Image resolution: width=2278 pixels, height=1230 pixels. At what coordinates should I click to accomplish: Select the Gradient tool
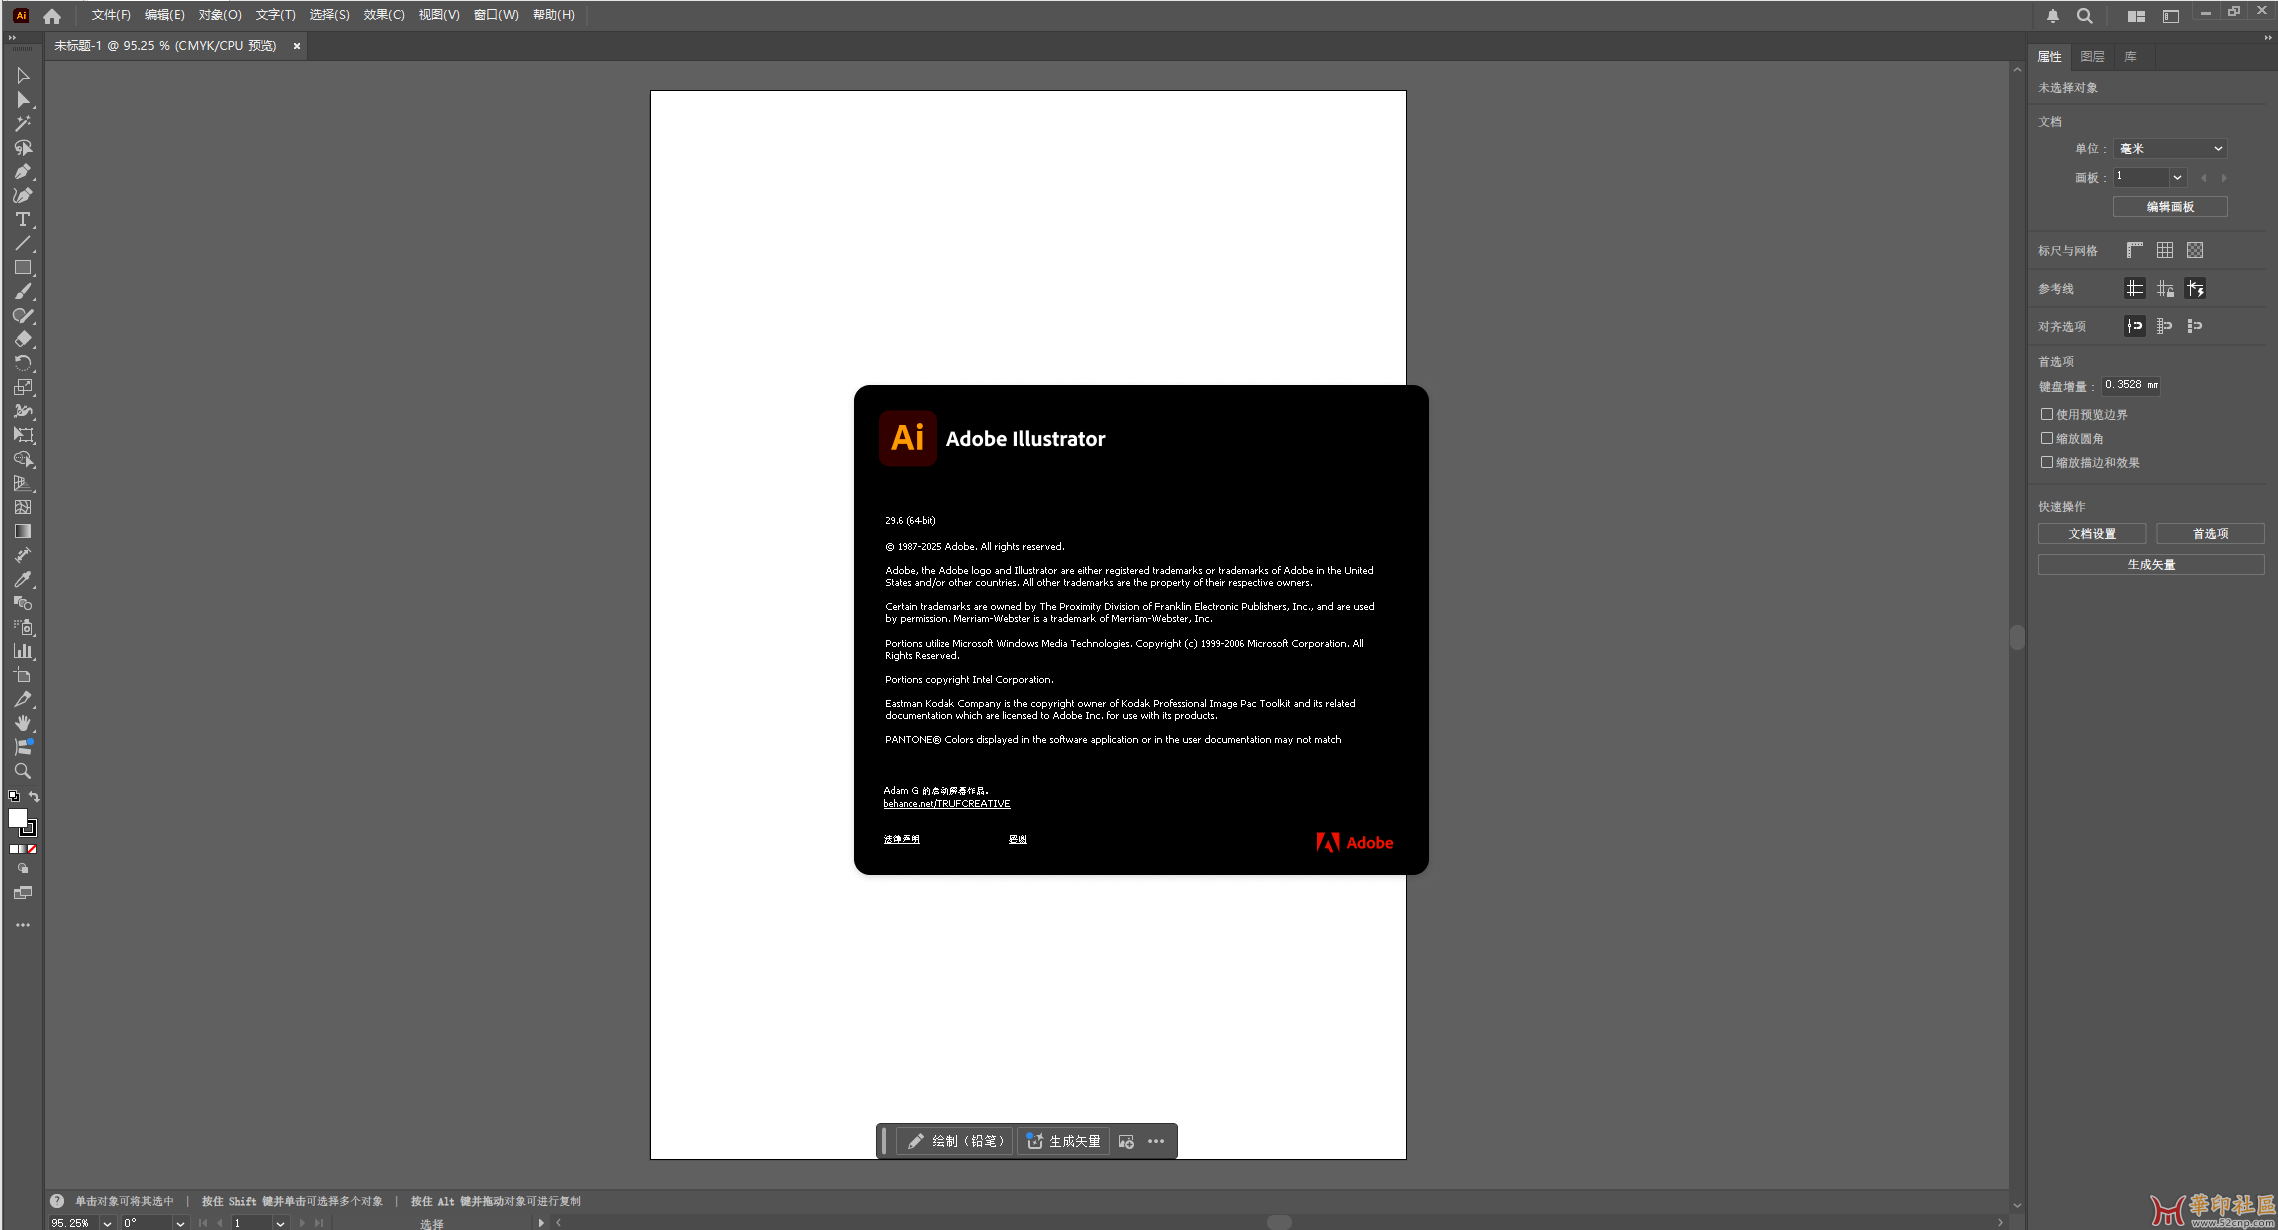[23, 532]
